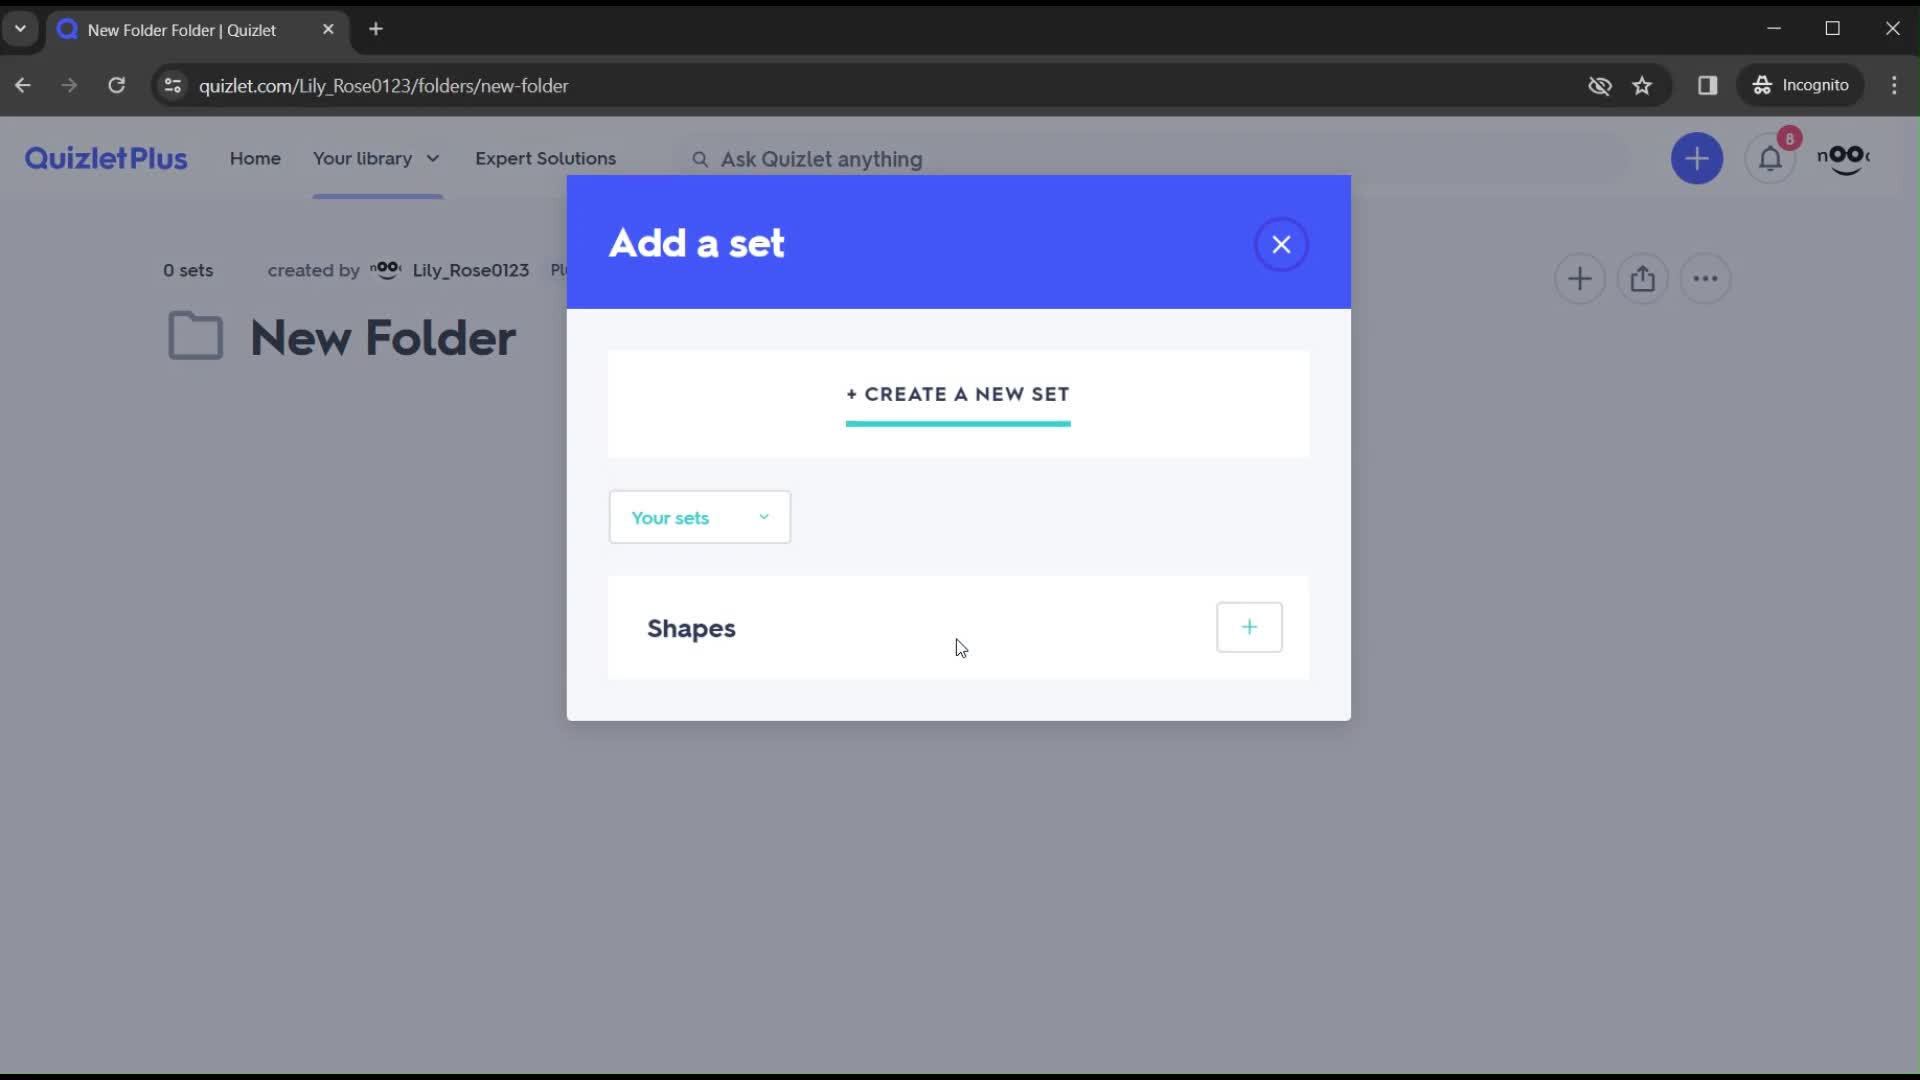Click the blue plus create button top right

click(1700, 158)
